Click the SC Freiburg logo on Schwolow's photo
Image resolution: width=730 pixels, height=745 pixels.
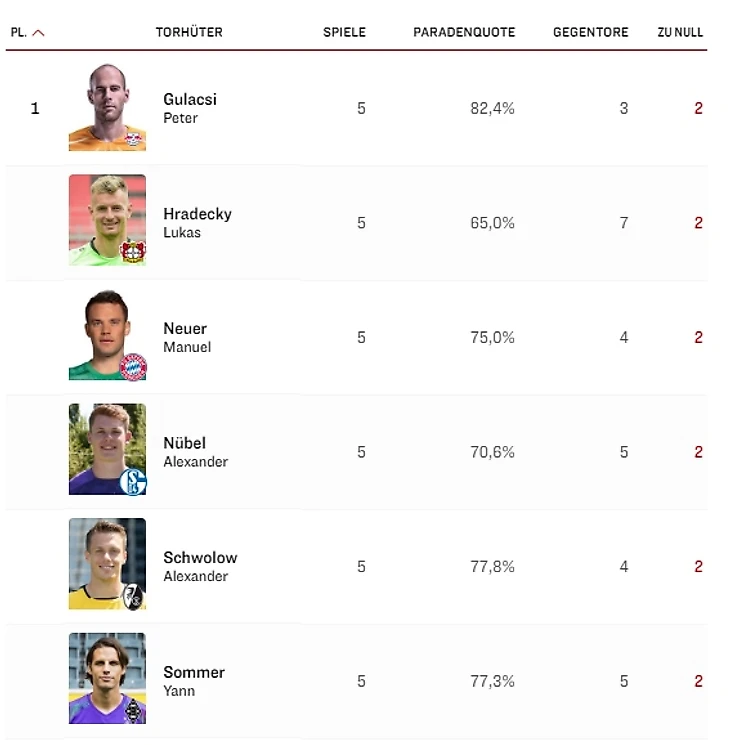133,596
